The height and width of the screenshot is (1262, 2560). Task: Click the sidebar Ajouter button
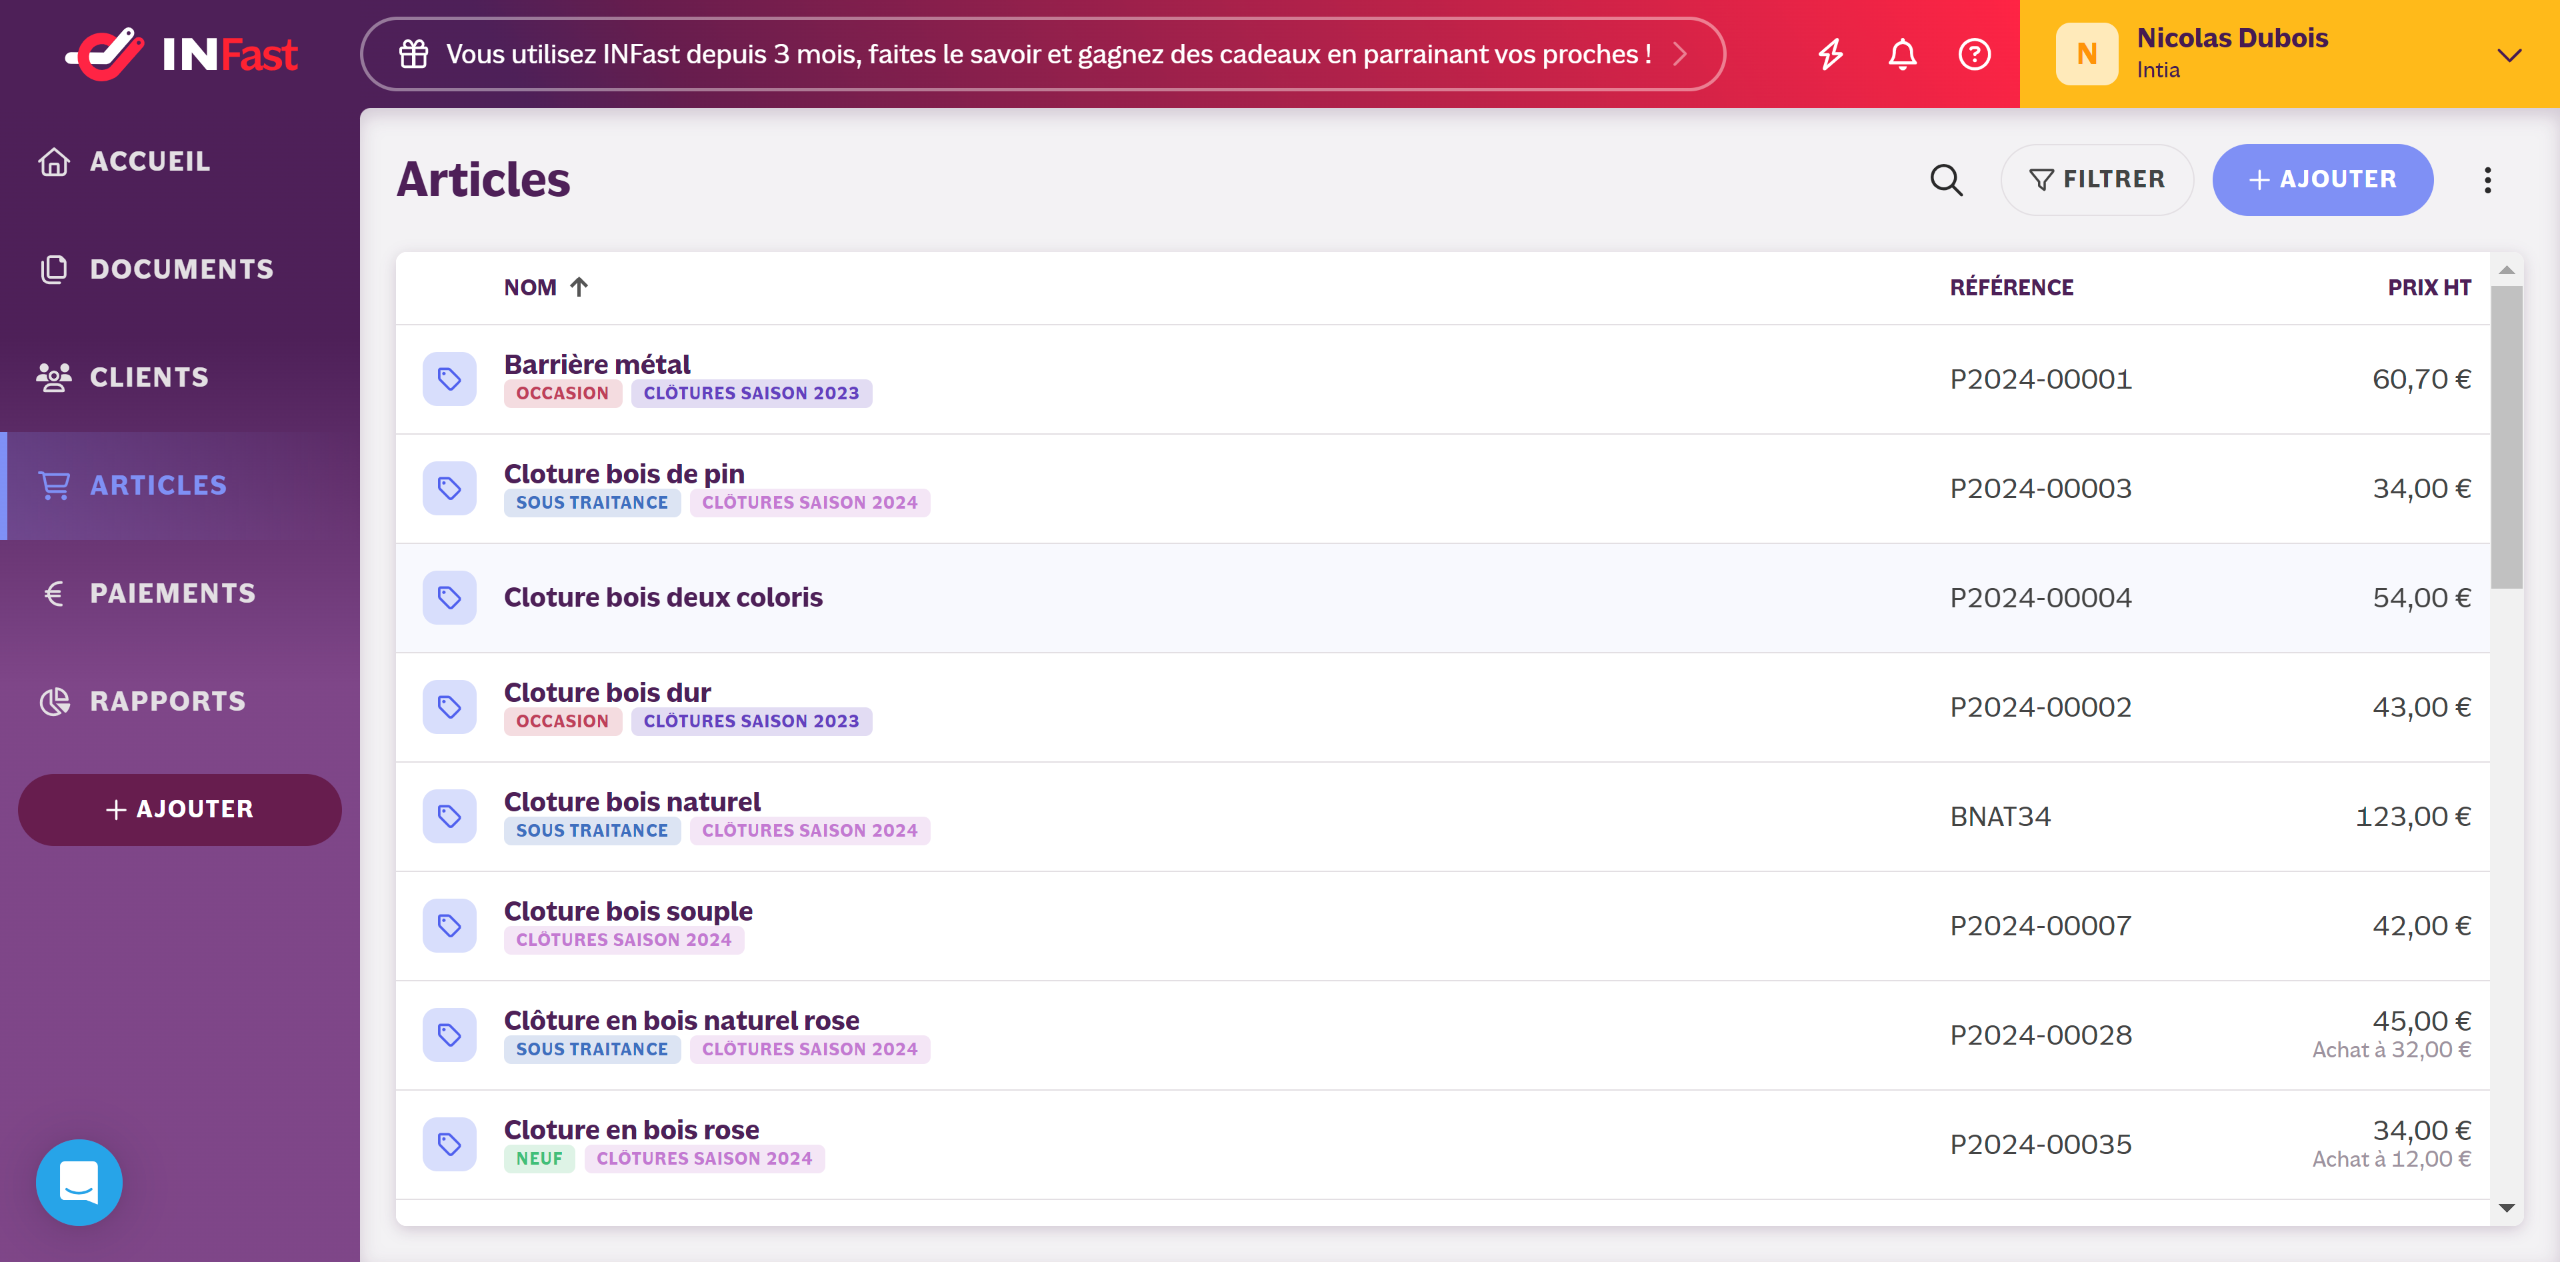coord(180,809)
